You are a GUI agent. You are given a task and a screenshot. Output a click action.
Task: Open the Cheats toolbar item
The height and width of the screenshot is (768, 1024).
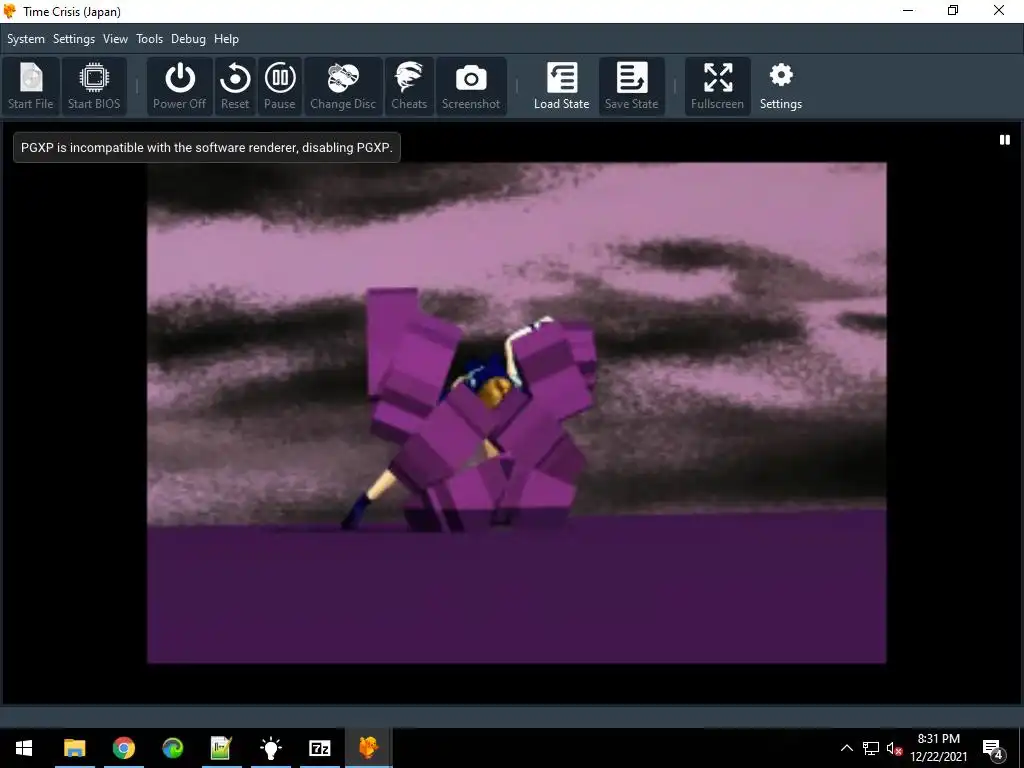coord(409,86)
